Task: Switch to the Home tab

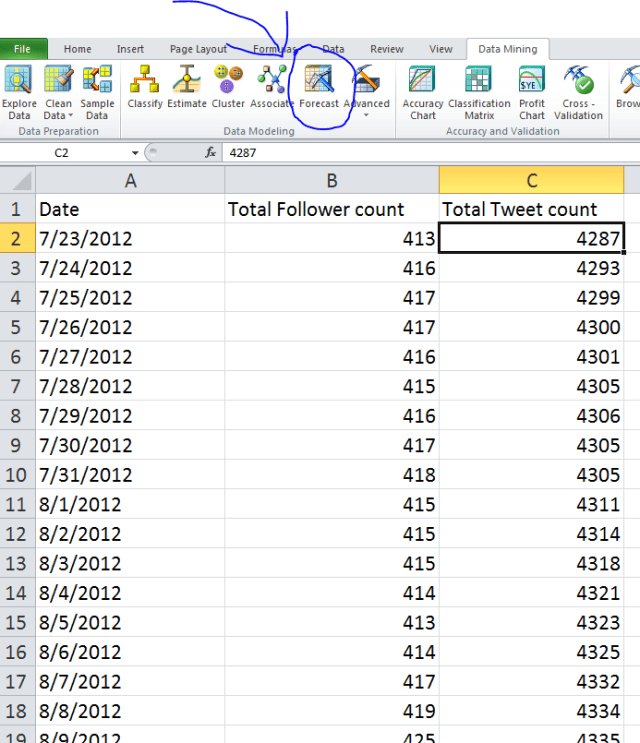Action: [78, 49]
